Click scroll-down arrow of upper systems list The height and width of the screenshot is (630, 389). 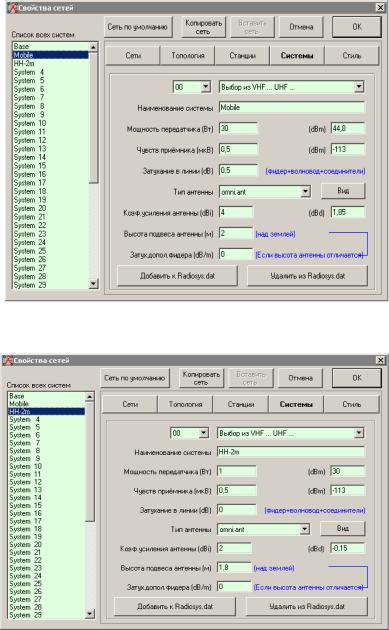(x=93, y=284)
